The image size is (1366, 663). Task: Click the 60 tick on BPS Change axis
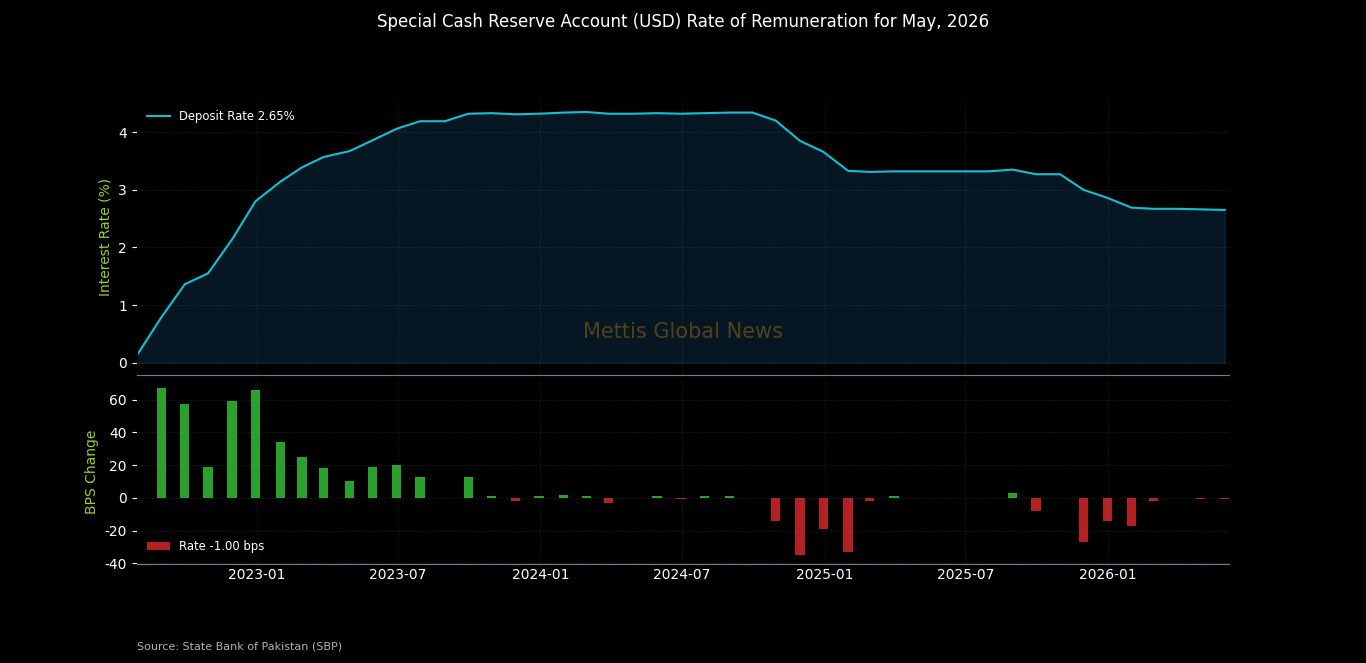click(118, 400)
